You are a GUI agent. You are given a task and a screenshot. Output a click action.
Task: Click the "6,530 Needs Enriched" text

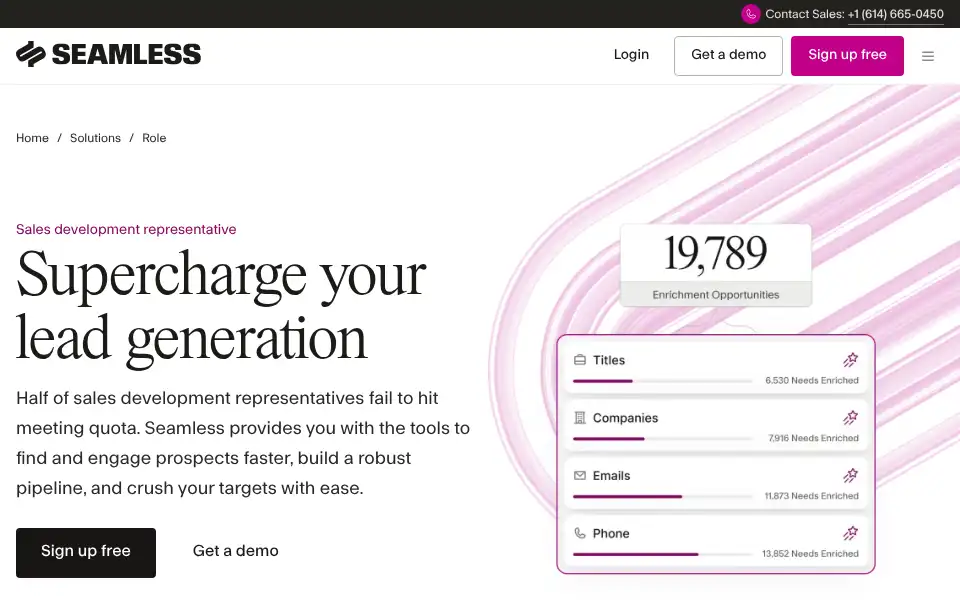point(812,380)
